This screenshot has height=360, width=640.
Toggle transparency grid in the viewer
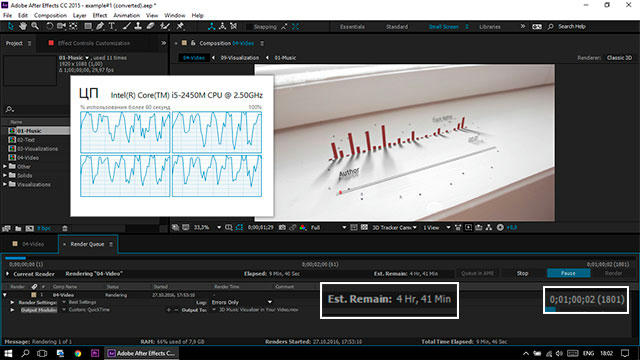click(364, 227)
